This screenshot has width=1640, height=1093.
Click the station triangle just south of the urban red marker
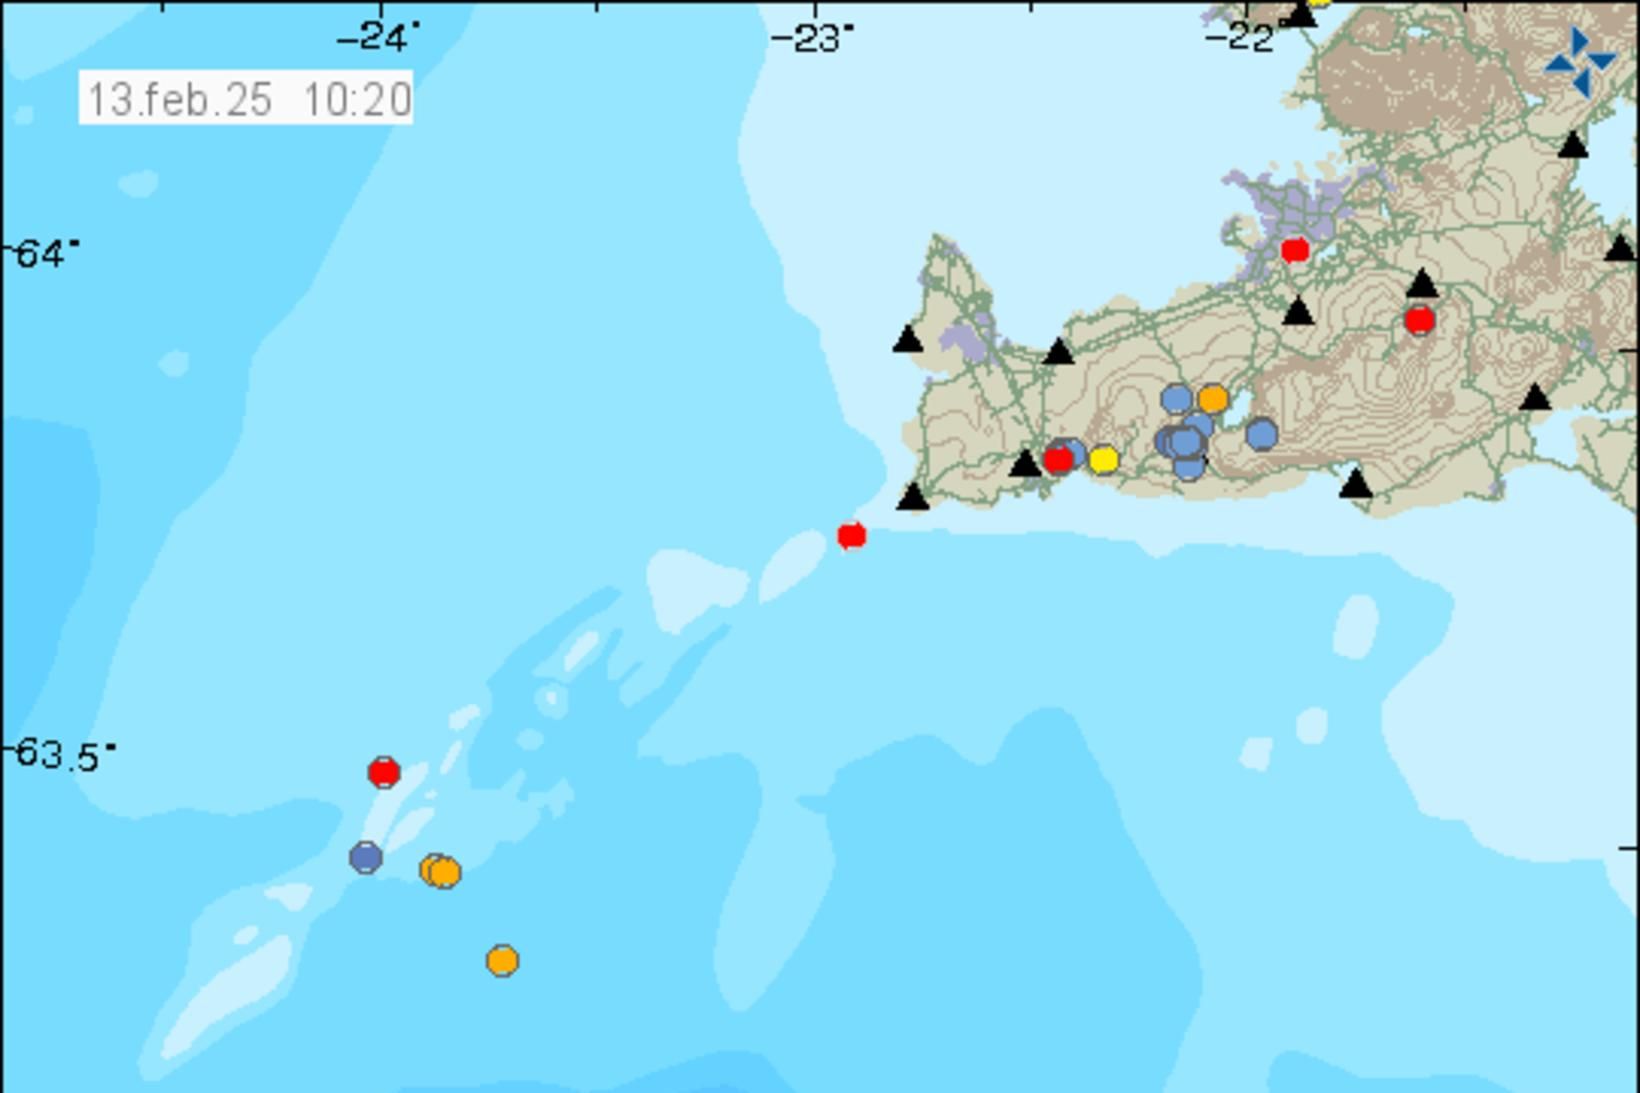[x=1297, y=311]
